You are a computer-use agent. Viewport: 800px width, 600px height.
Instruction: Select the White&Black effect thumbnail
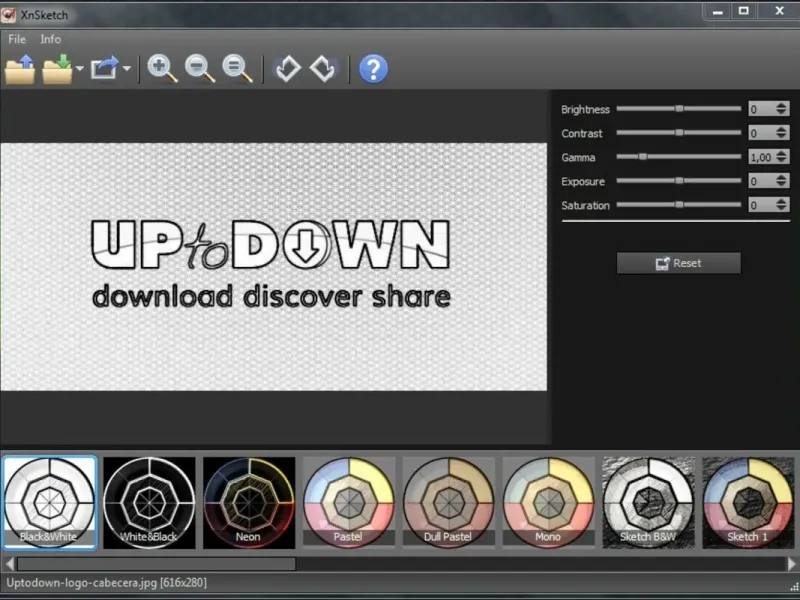click(149, 503)
